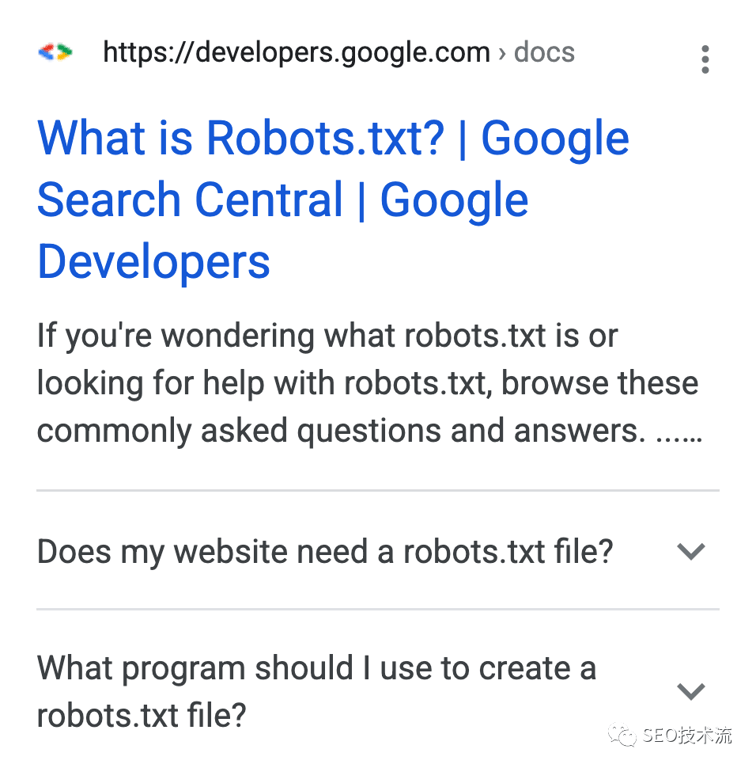Click the "robots.txt file?" line of second question
756x768 pixels.
[142, 716]
